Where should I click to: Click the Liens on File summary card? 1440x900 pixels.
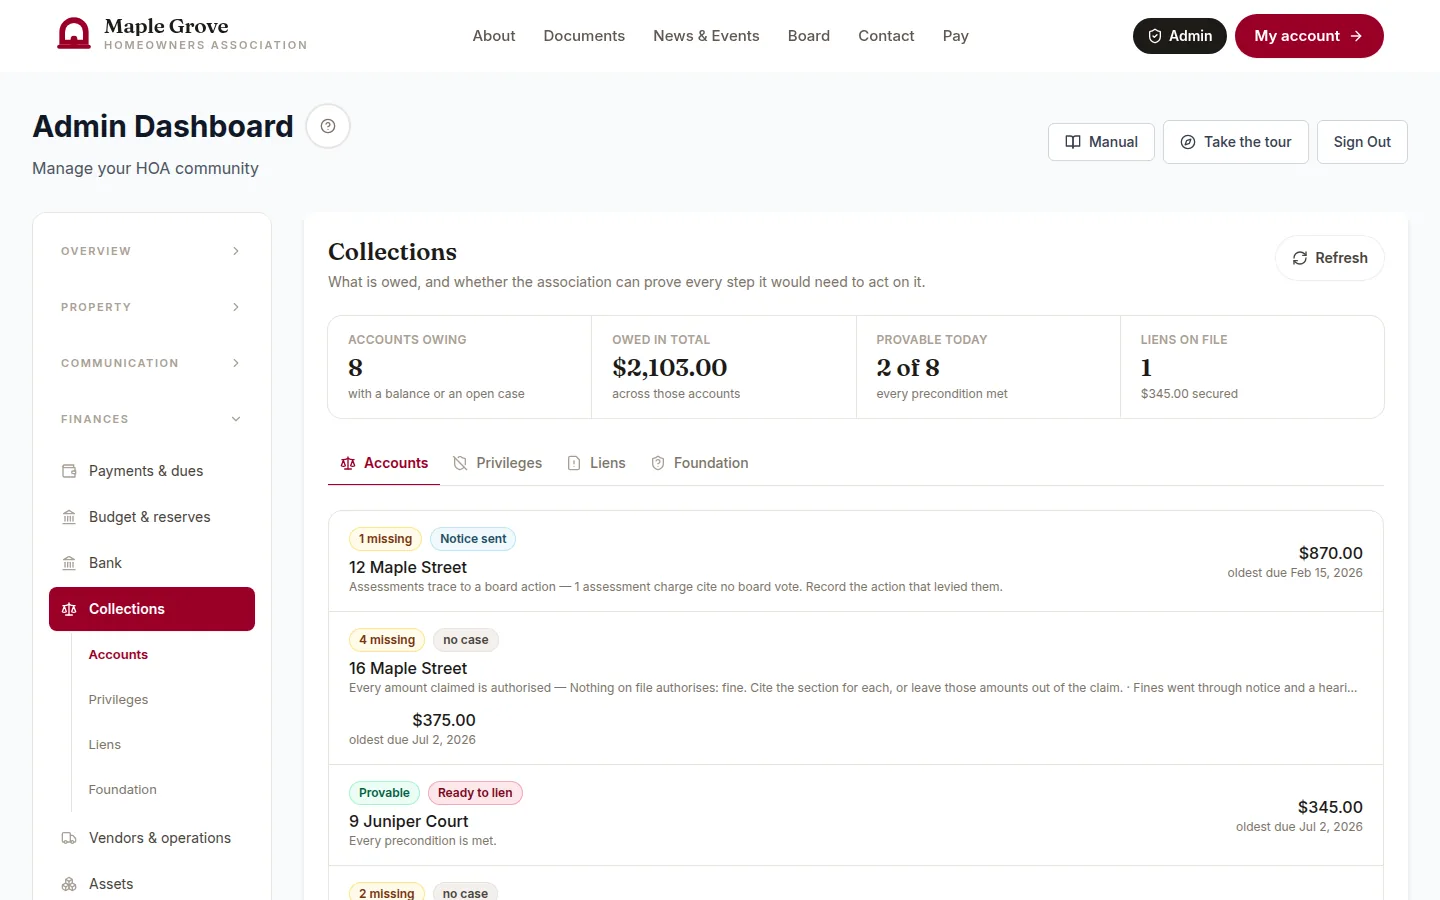1252,367
